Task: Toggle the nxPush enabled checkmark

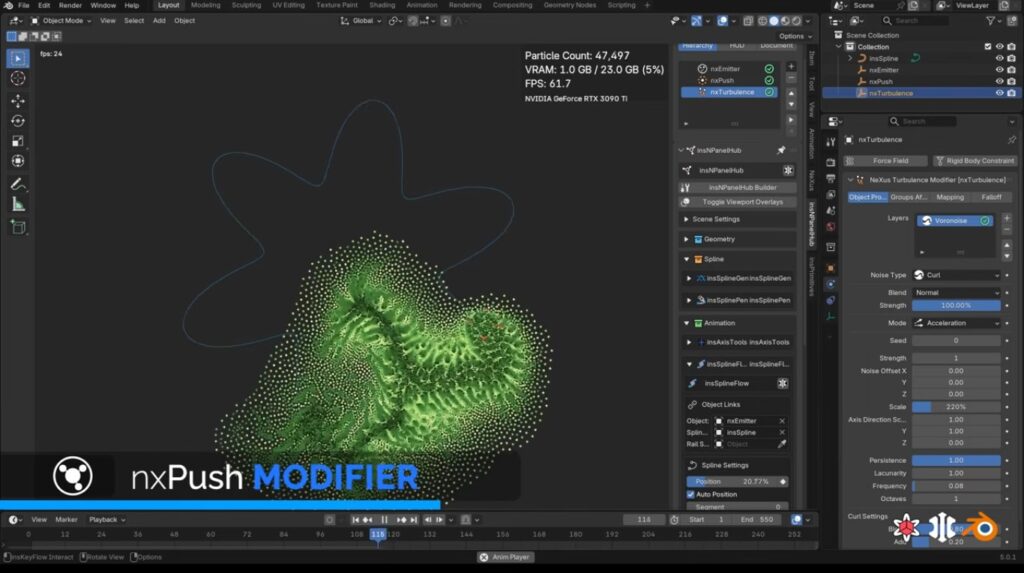Action: [769, 80]
